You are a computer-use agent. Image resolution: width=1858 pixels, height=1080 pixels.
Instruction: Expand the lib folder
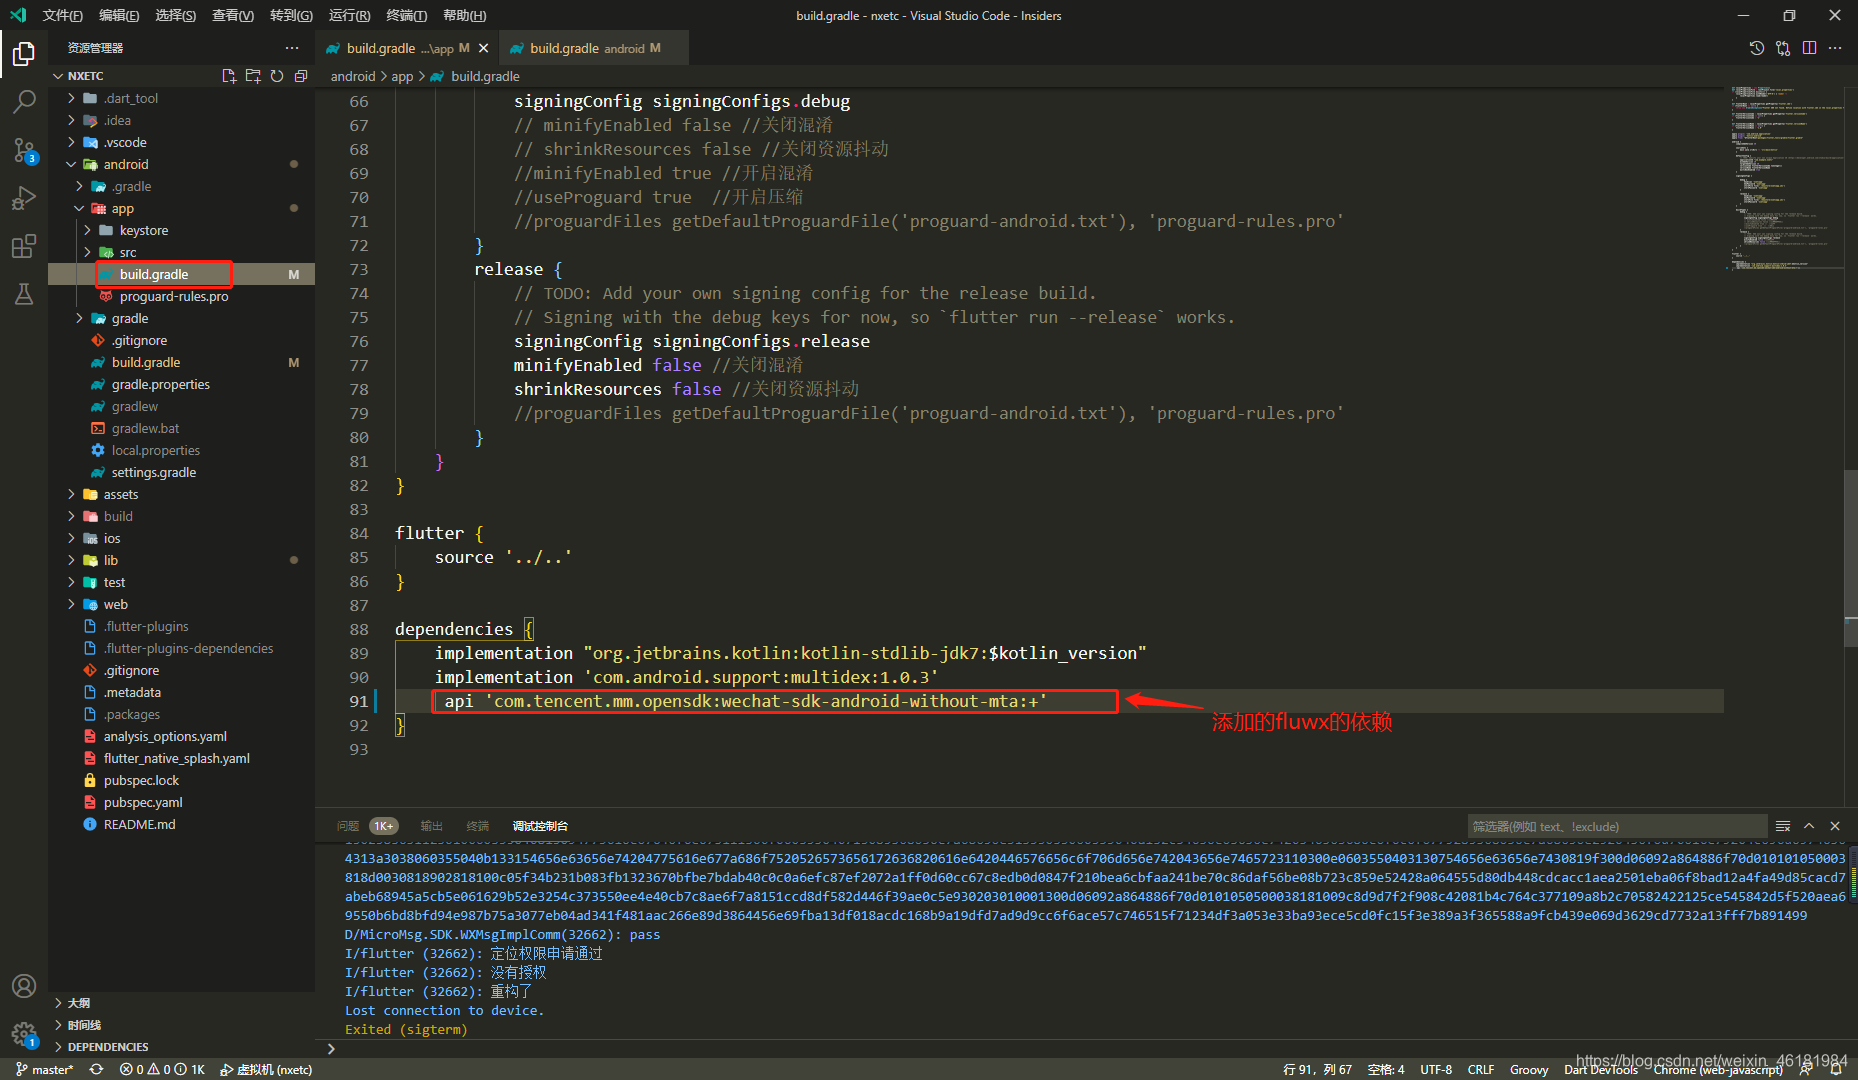pos(72,560)
